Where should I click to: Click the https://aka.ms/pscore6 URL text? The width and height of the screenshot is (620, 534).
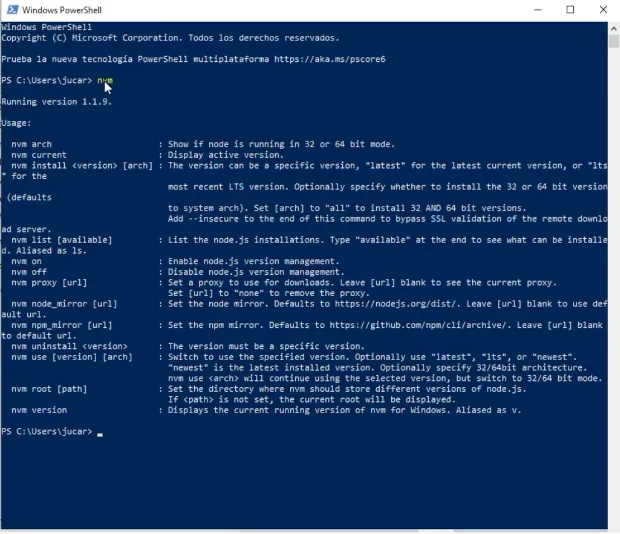(329, 59)
